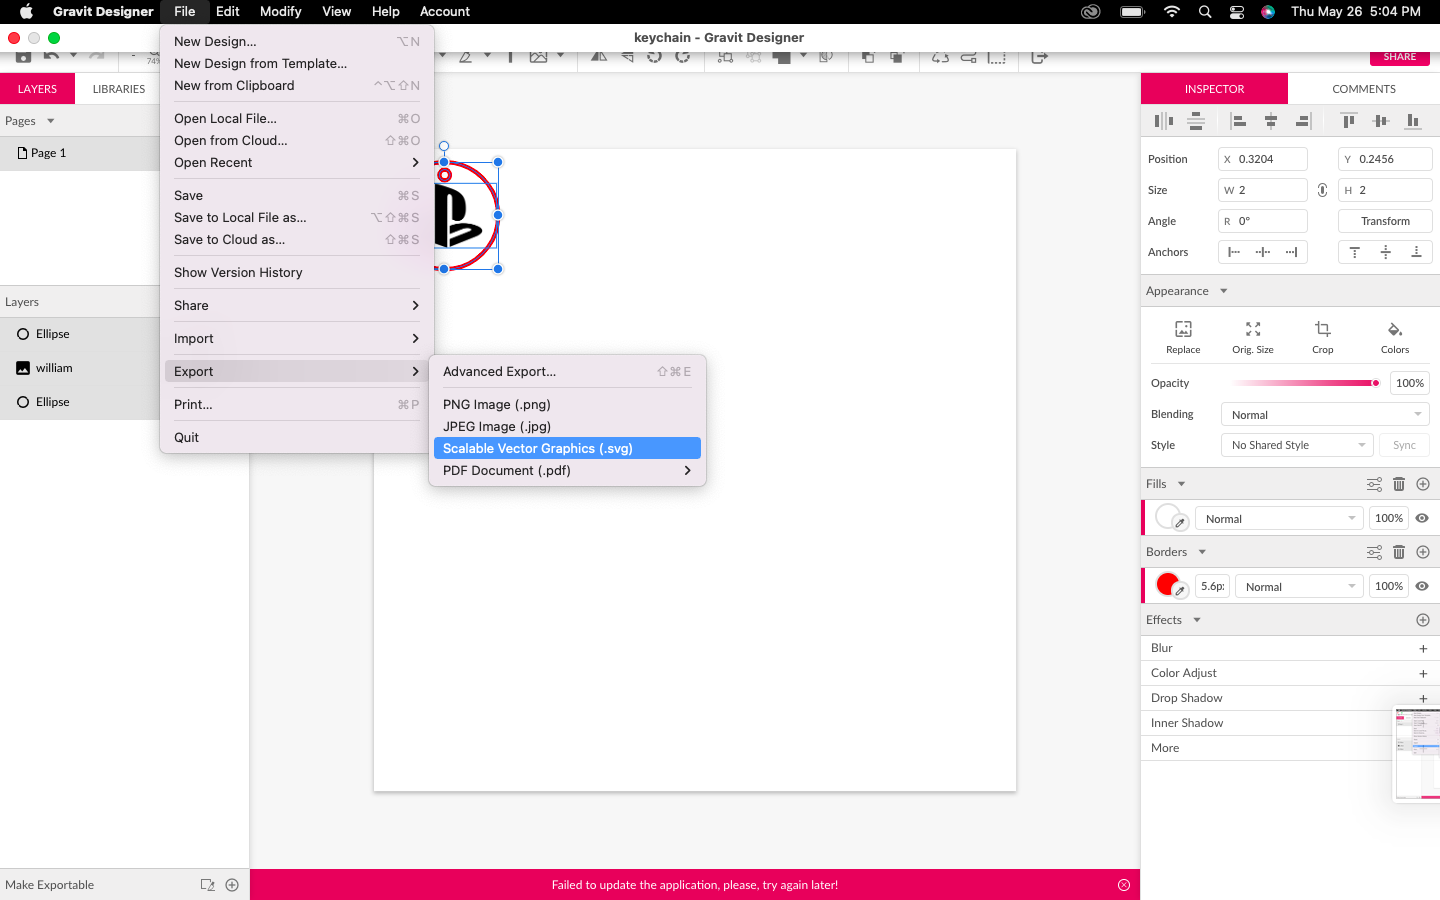Click the Sync style button
1440x900 pixels.
click(x=1404, y=445)
